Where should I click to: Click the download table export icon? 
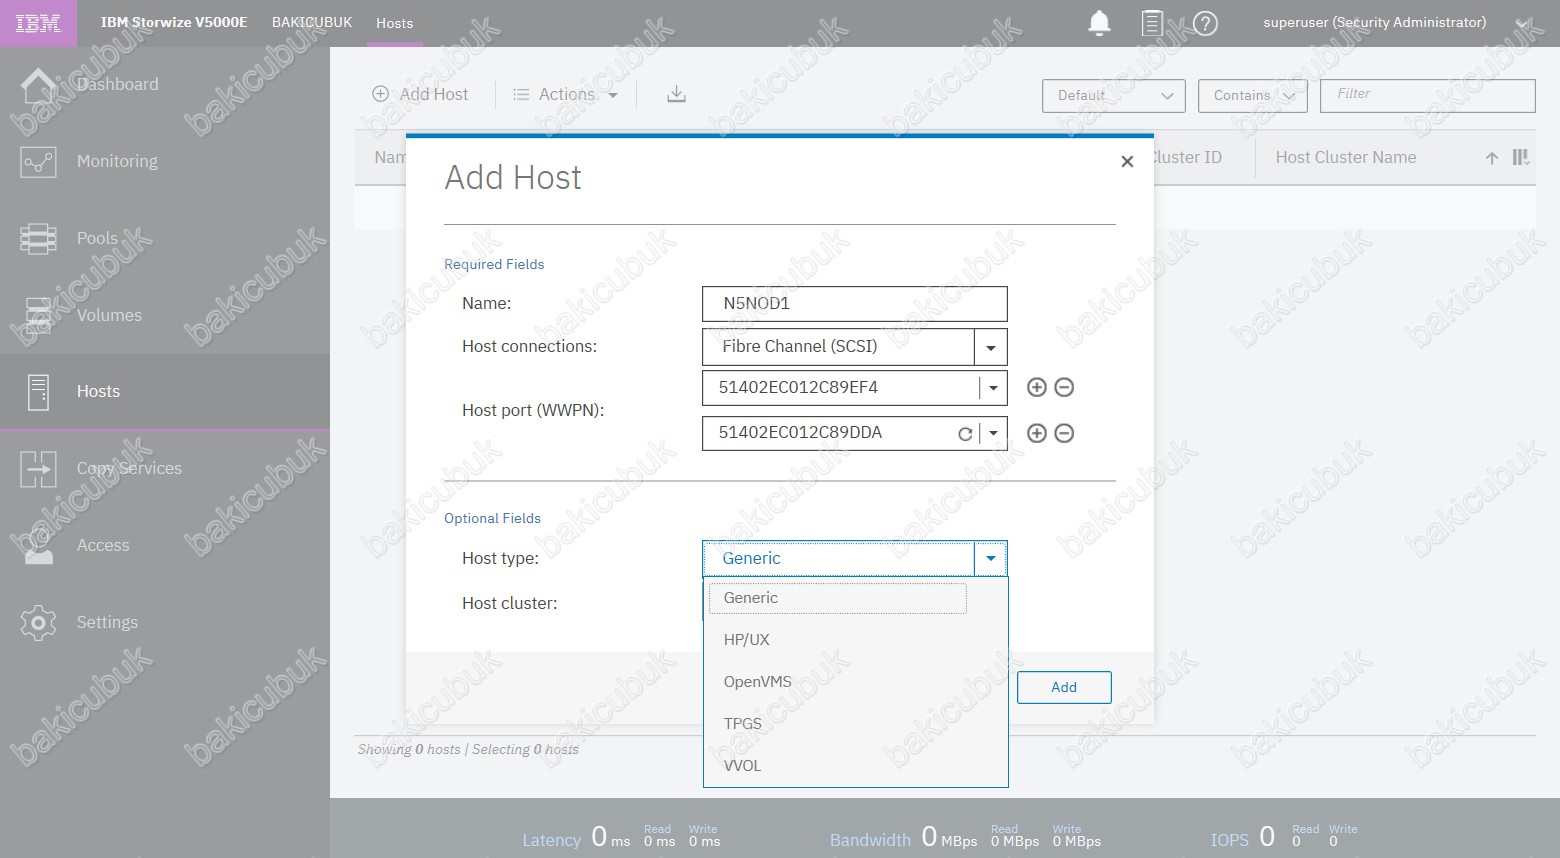[677, 94]
